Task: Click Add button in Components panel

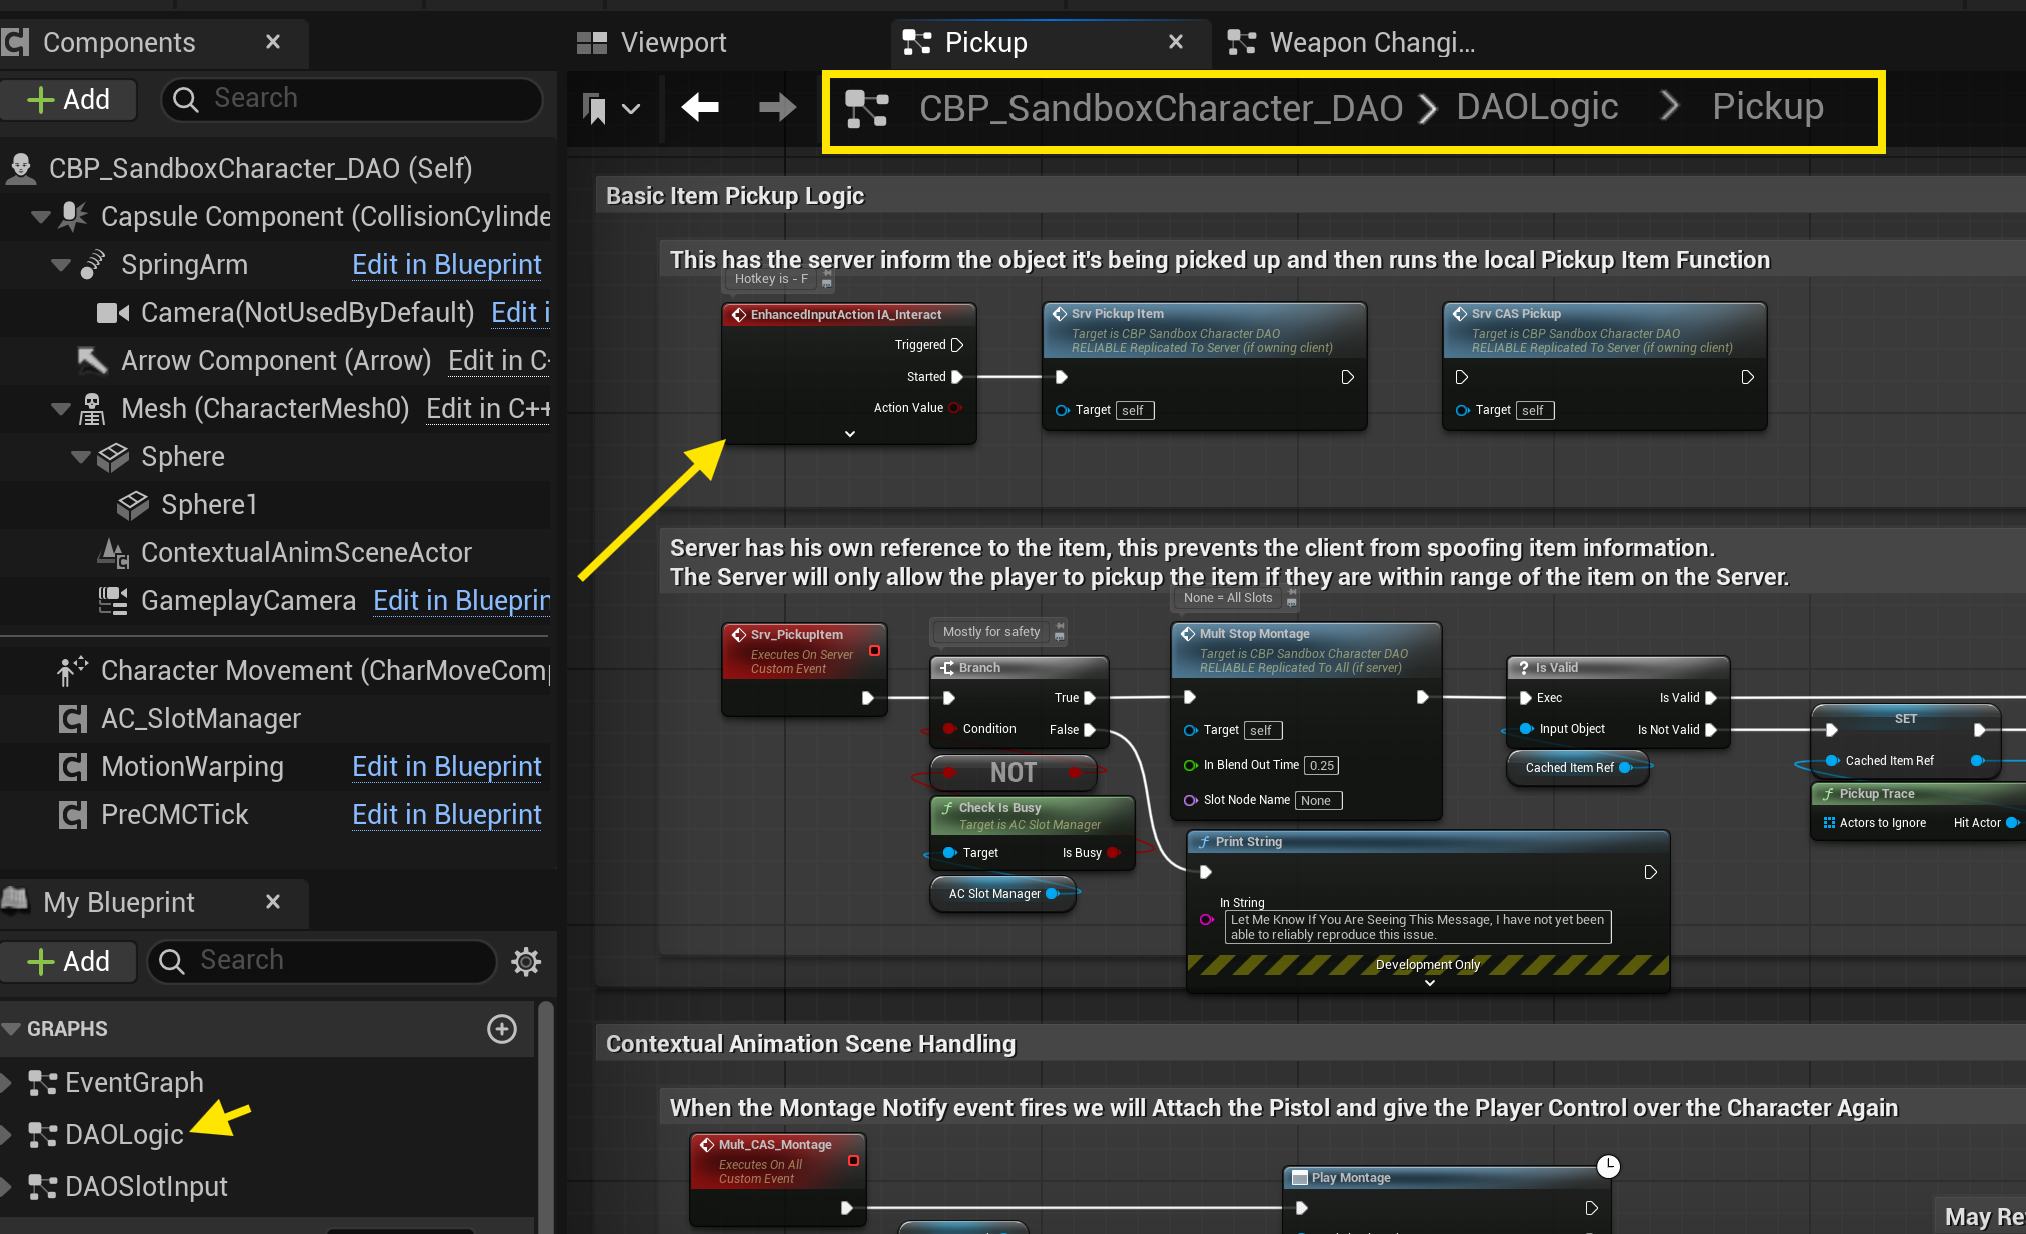Action: click(x=68, y=99)
